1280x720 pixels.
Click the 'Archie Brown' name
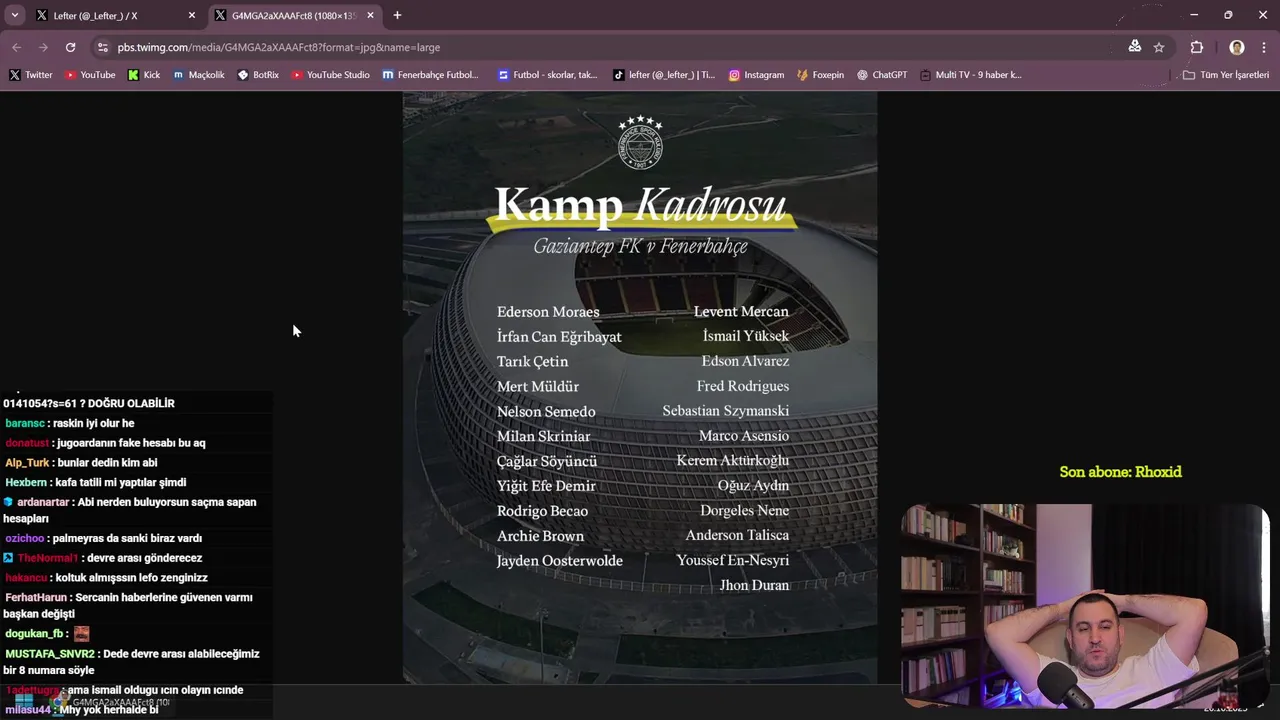point(540,536)
